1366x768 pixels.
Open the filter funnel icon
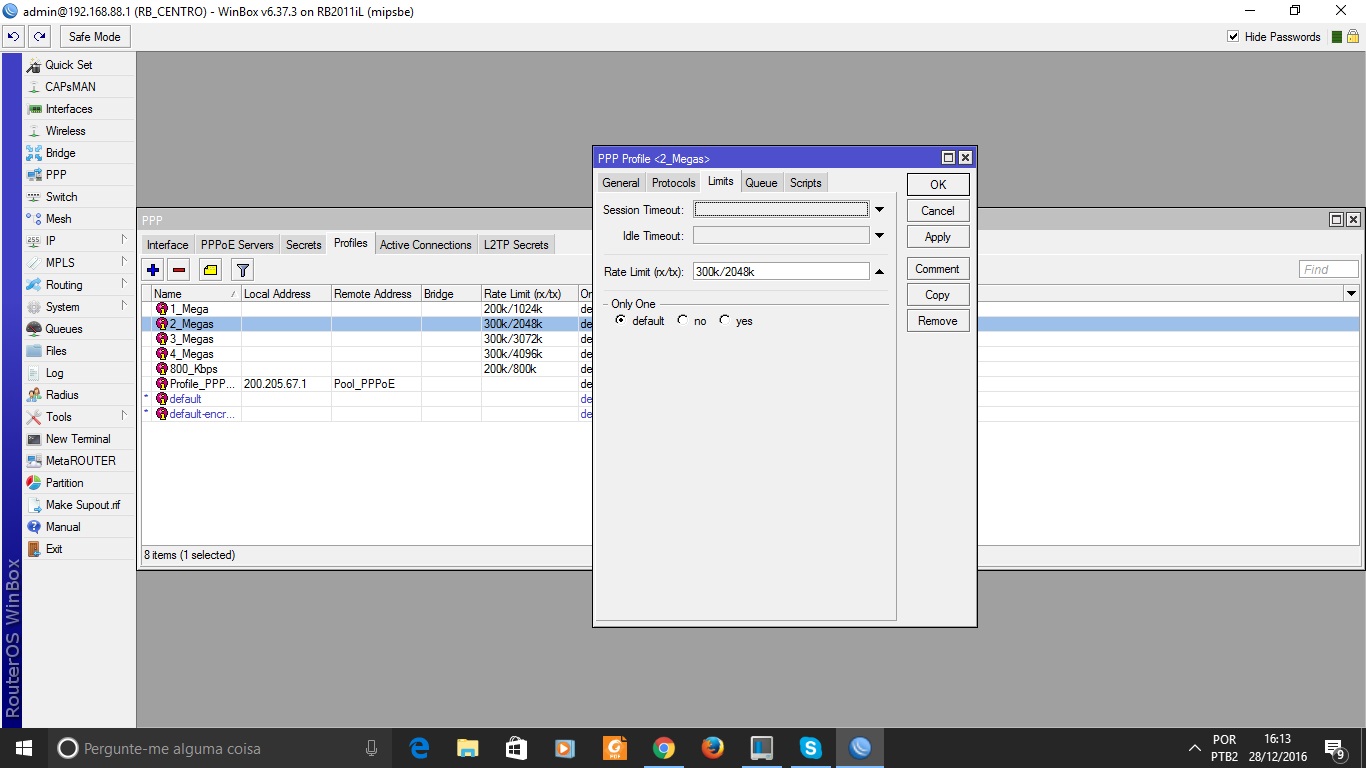click(x=242, y=270)
